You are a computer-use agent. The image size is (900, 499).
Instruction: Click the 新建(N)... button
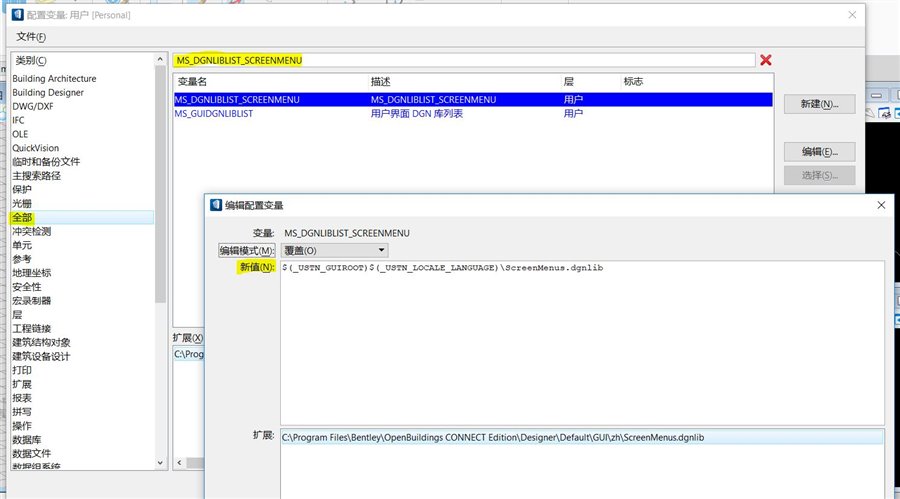[x=820, y=104]
